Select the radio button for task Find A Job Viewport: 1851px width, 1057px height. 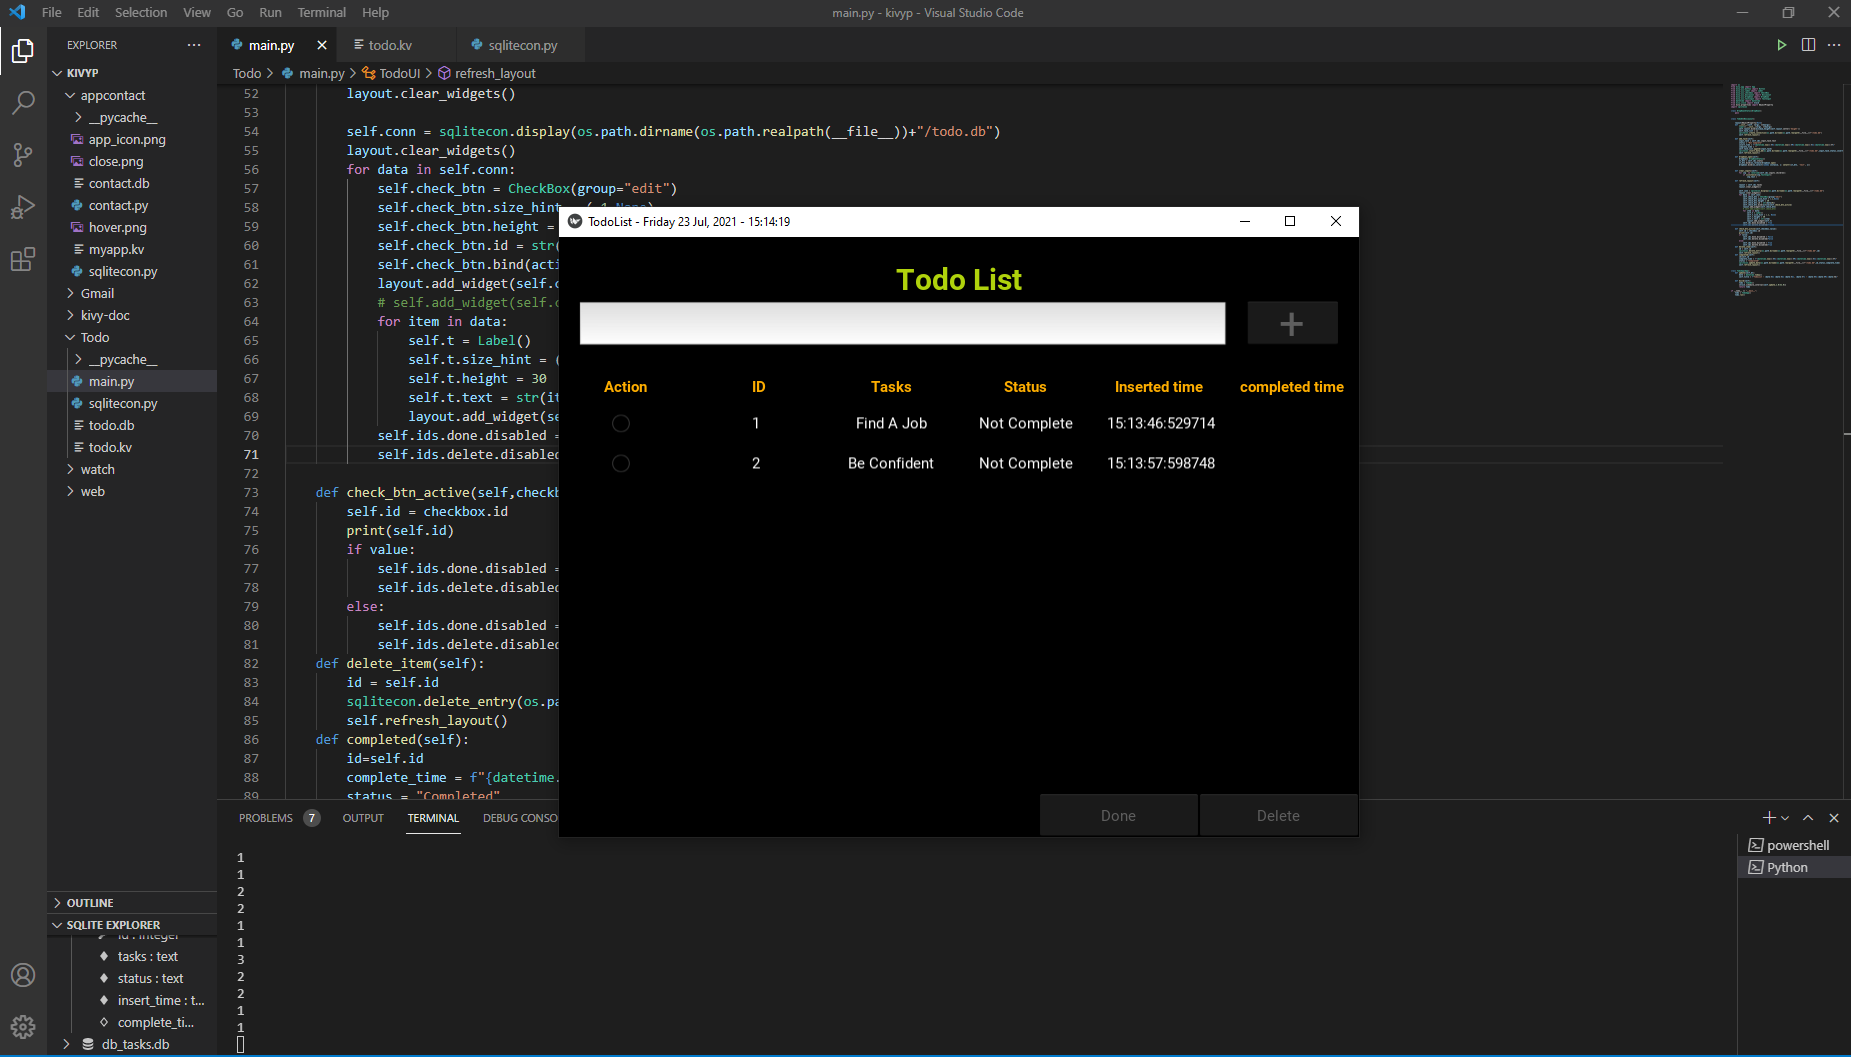622,423
